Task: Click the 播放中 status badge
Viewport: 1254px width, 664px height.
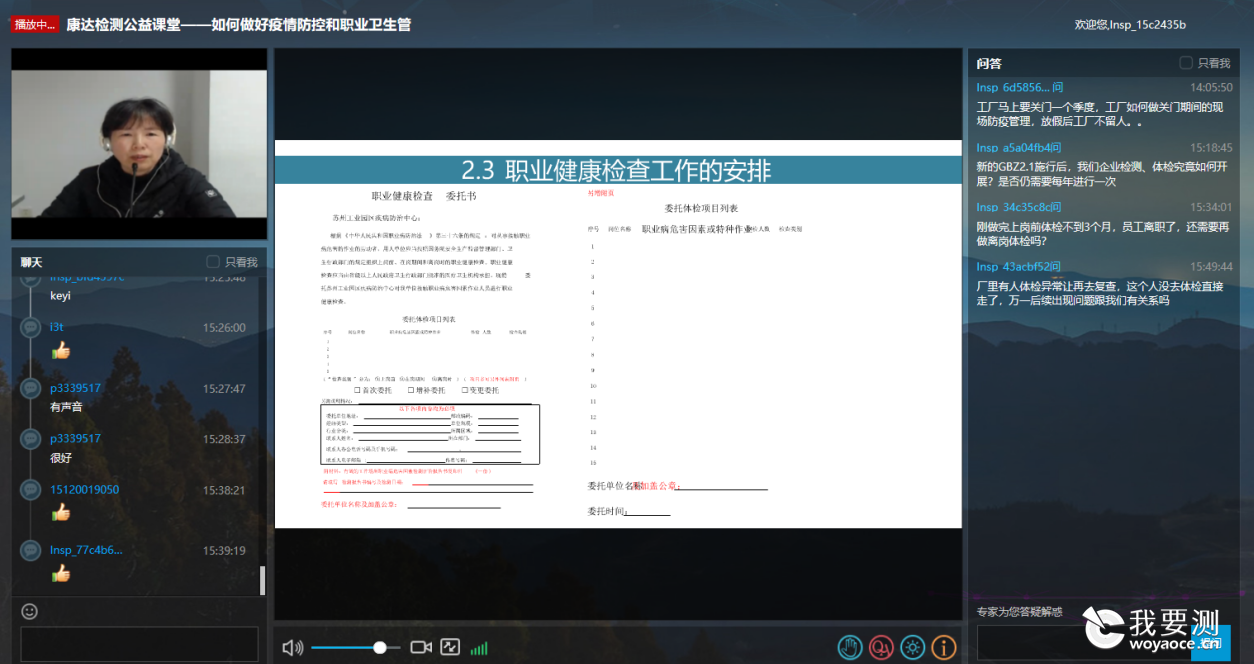Action: tap(35, 25)
